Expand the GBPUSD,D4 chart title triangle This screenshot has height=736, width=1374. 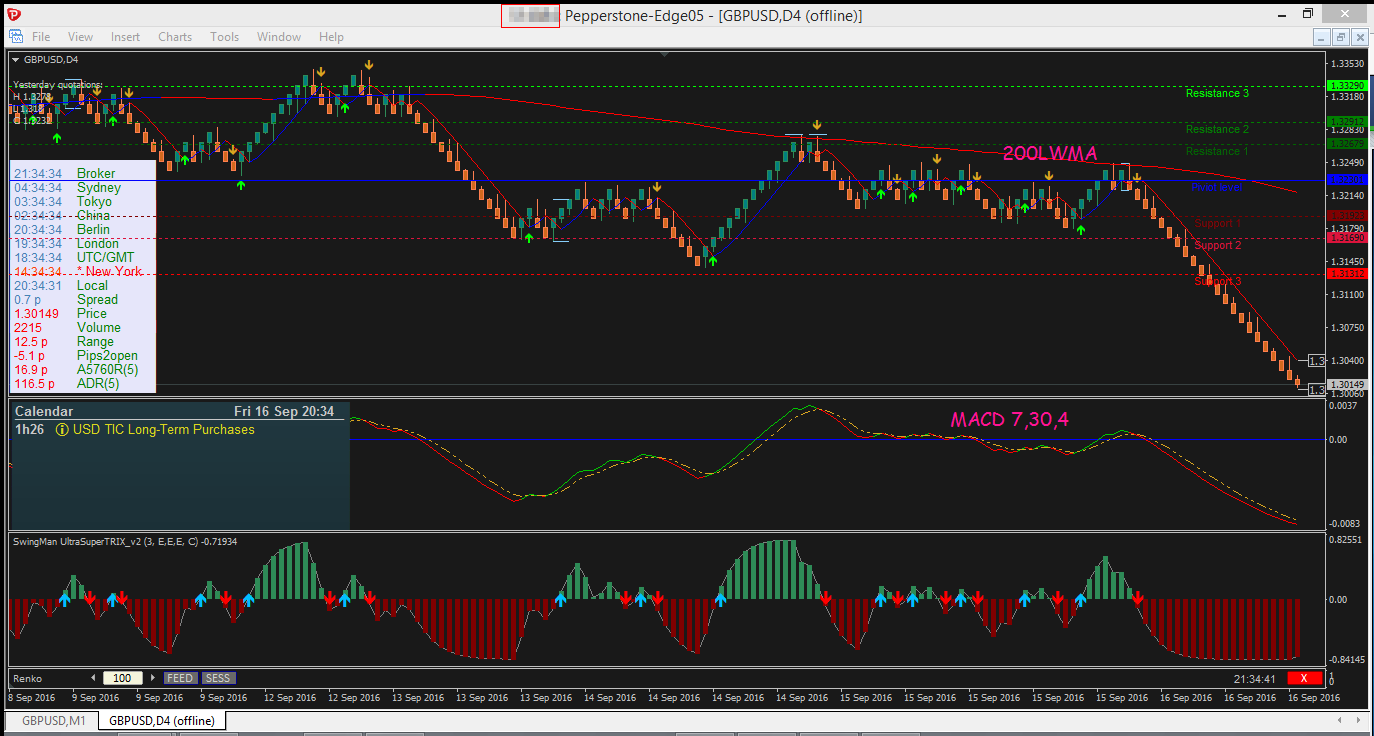[x=16, y=60]
